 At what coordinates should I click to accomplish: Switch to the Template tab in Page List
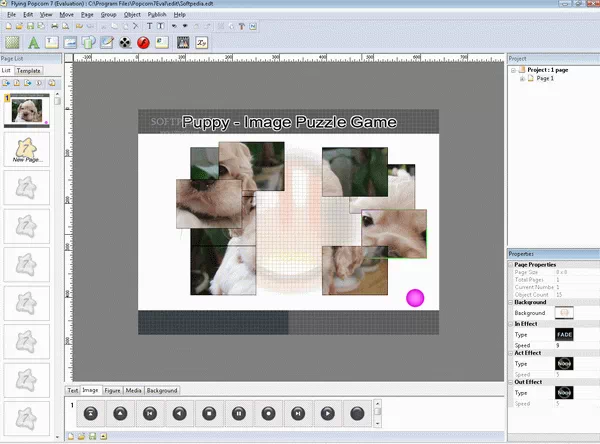click(x=28, y=71)
